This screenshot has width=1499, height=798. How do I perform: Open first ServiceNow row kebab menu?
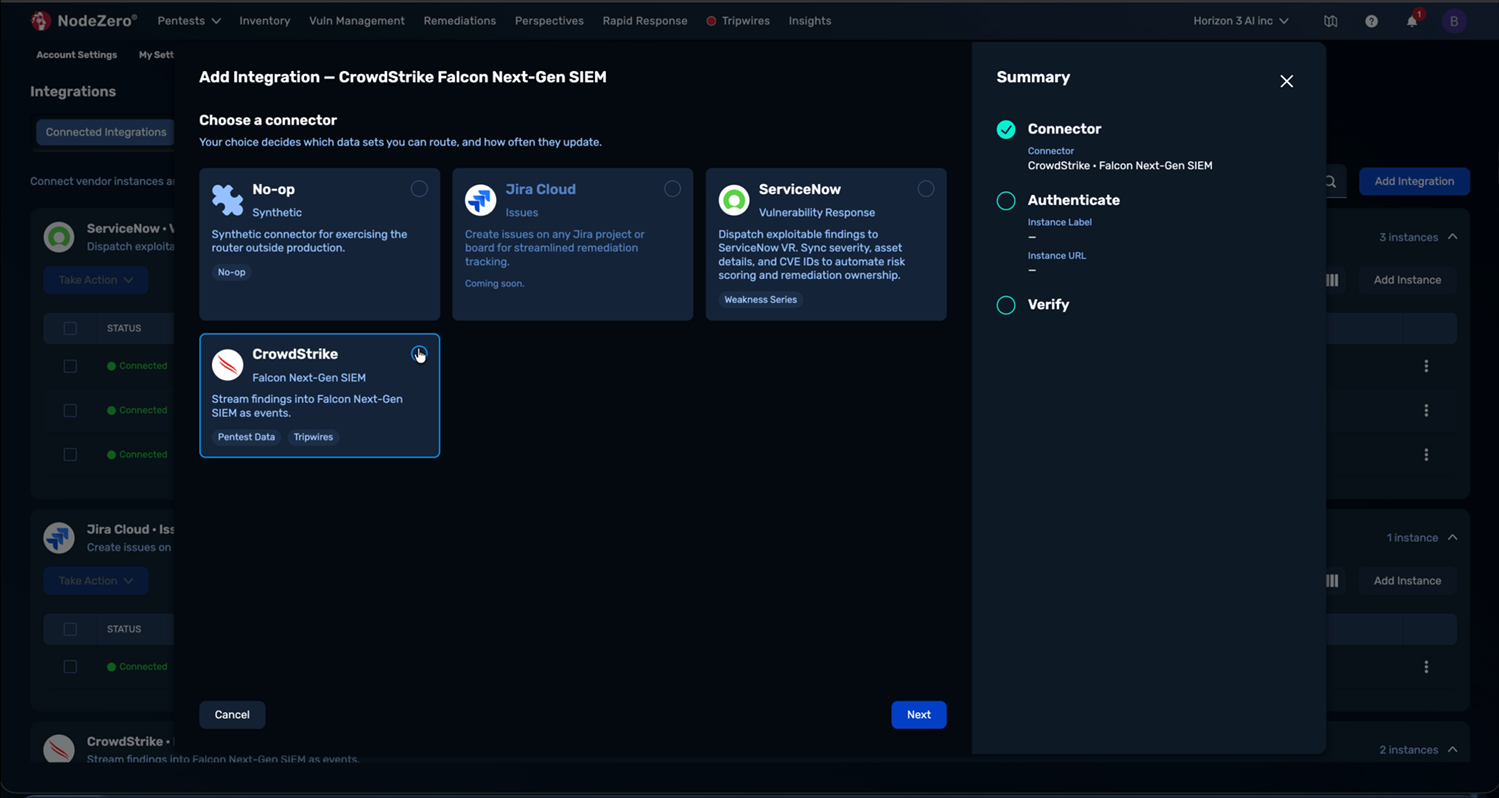(x=1426, y=366)
